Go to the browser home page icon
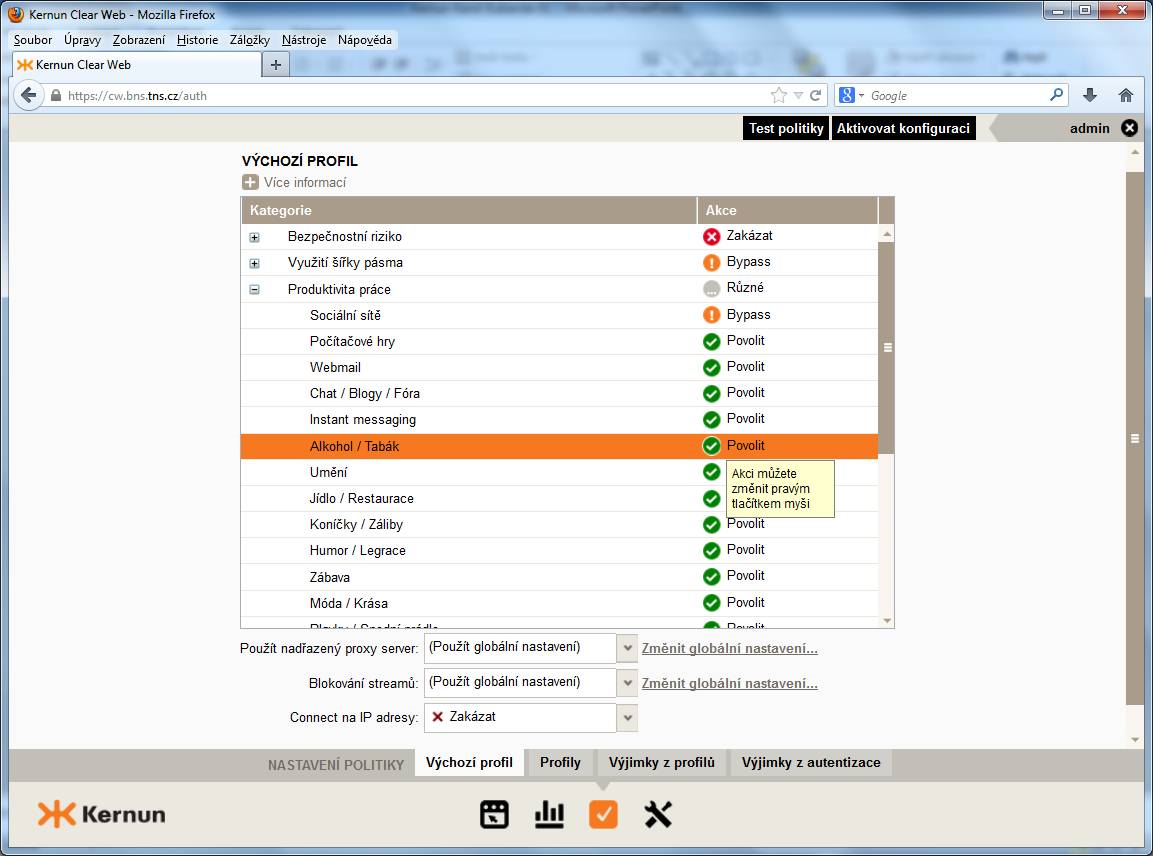The image size is (1153, 856). click(x=1125, y=95)
